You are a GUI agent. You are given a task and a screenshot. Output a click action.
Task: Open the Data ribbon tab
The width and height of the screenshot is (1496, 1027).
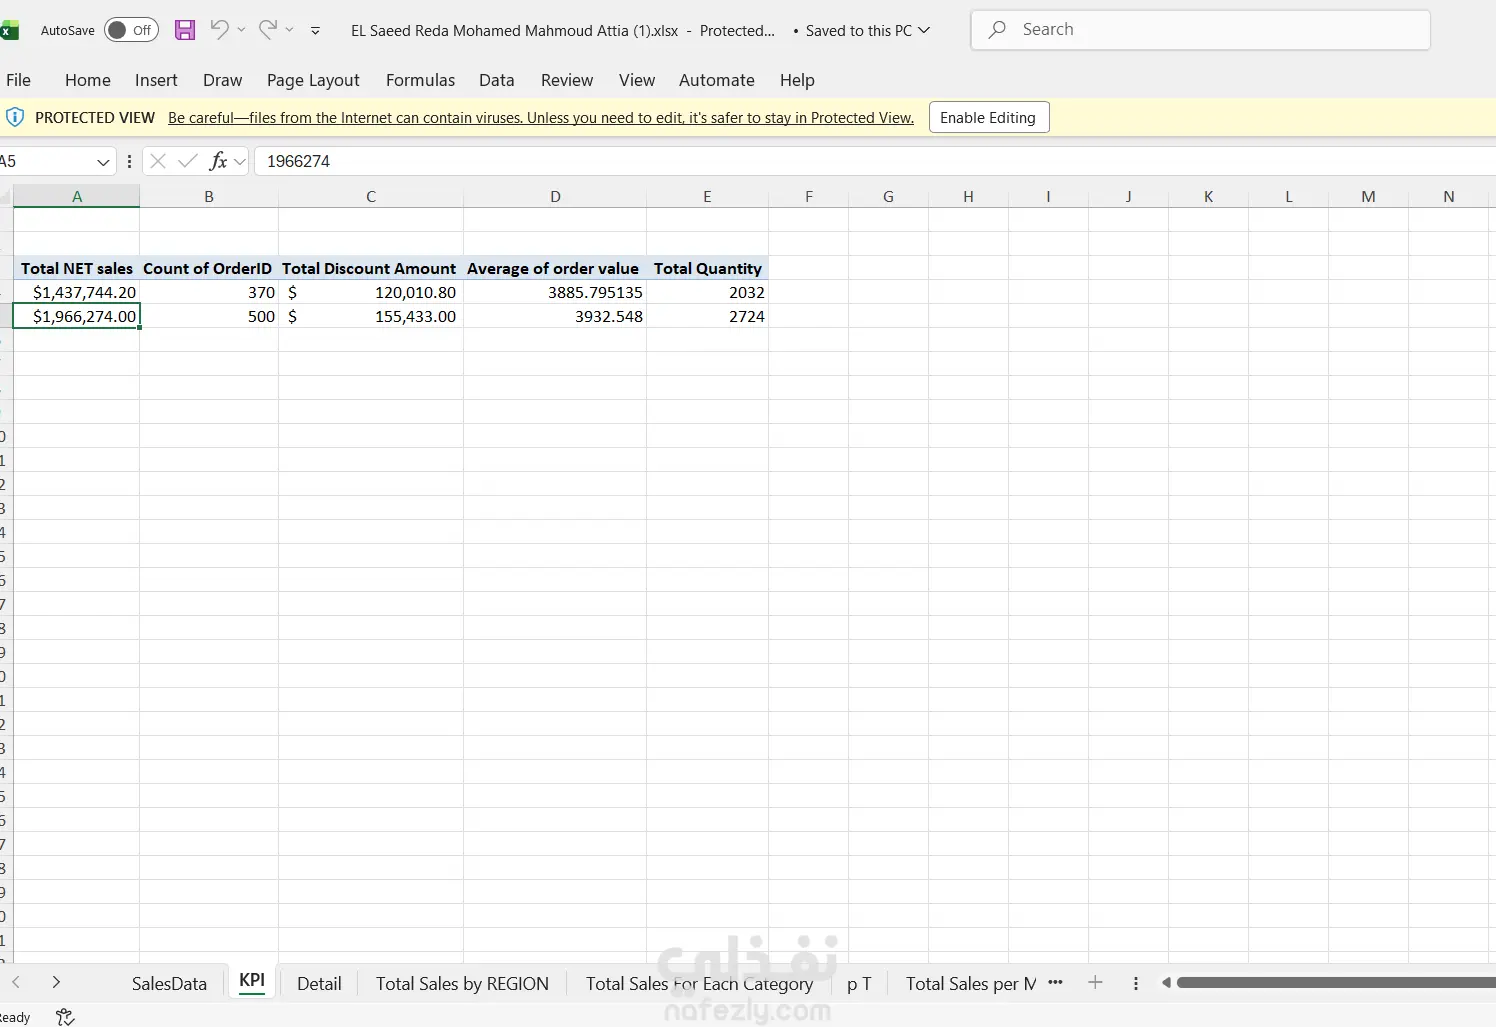click(x=496, y=80)
